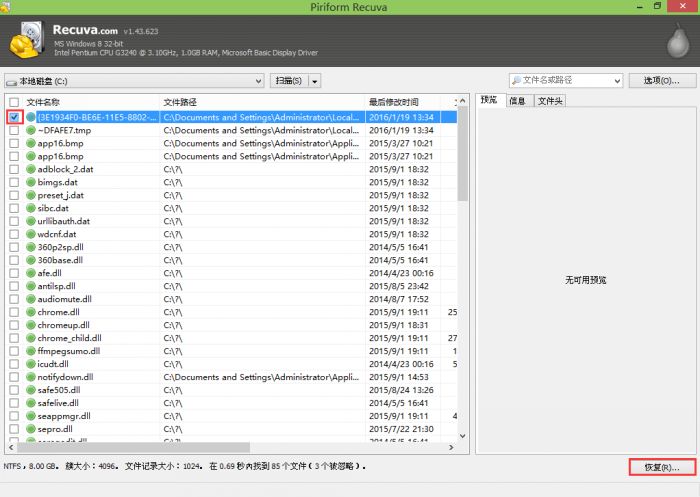Click the horizontal scrollbar thumb of file list
This screenshot has height=497, width=700.
[x=132, y=447]
